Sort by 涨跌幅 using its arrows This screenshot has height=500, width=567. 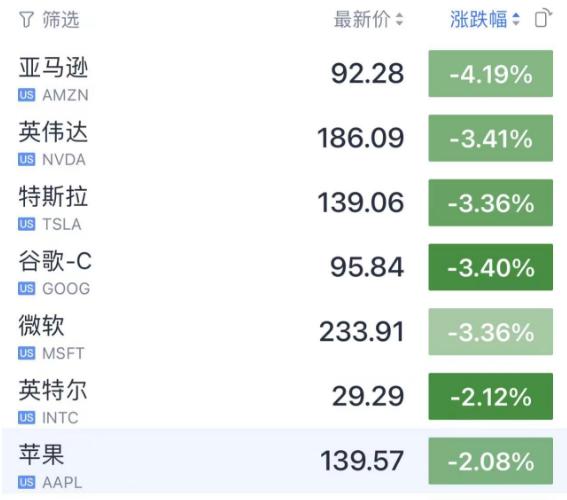click(516, 19)
